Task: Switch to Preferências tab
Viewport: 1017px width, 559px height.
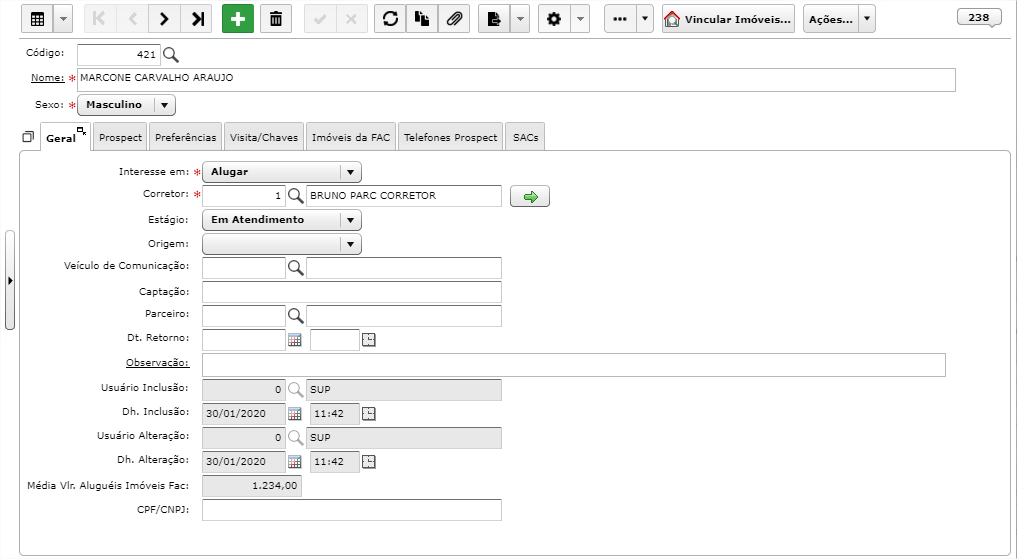Action: [185, 137]
